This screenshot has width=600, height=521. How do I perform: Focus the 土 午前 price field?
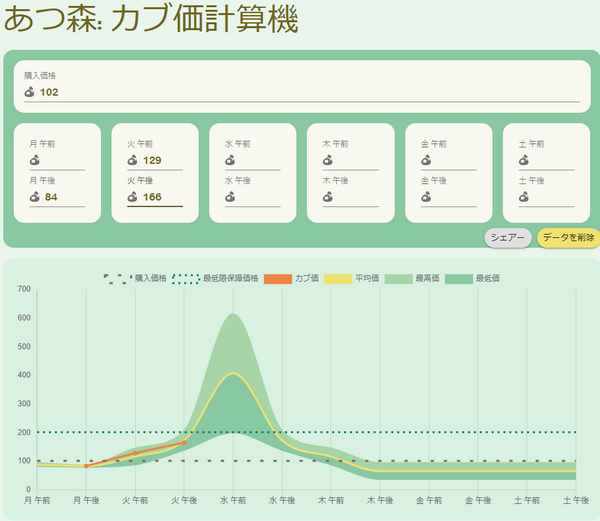click(x=546, y=161)
